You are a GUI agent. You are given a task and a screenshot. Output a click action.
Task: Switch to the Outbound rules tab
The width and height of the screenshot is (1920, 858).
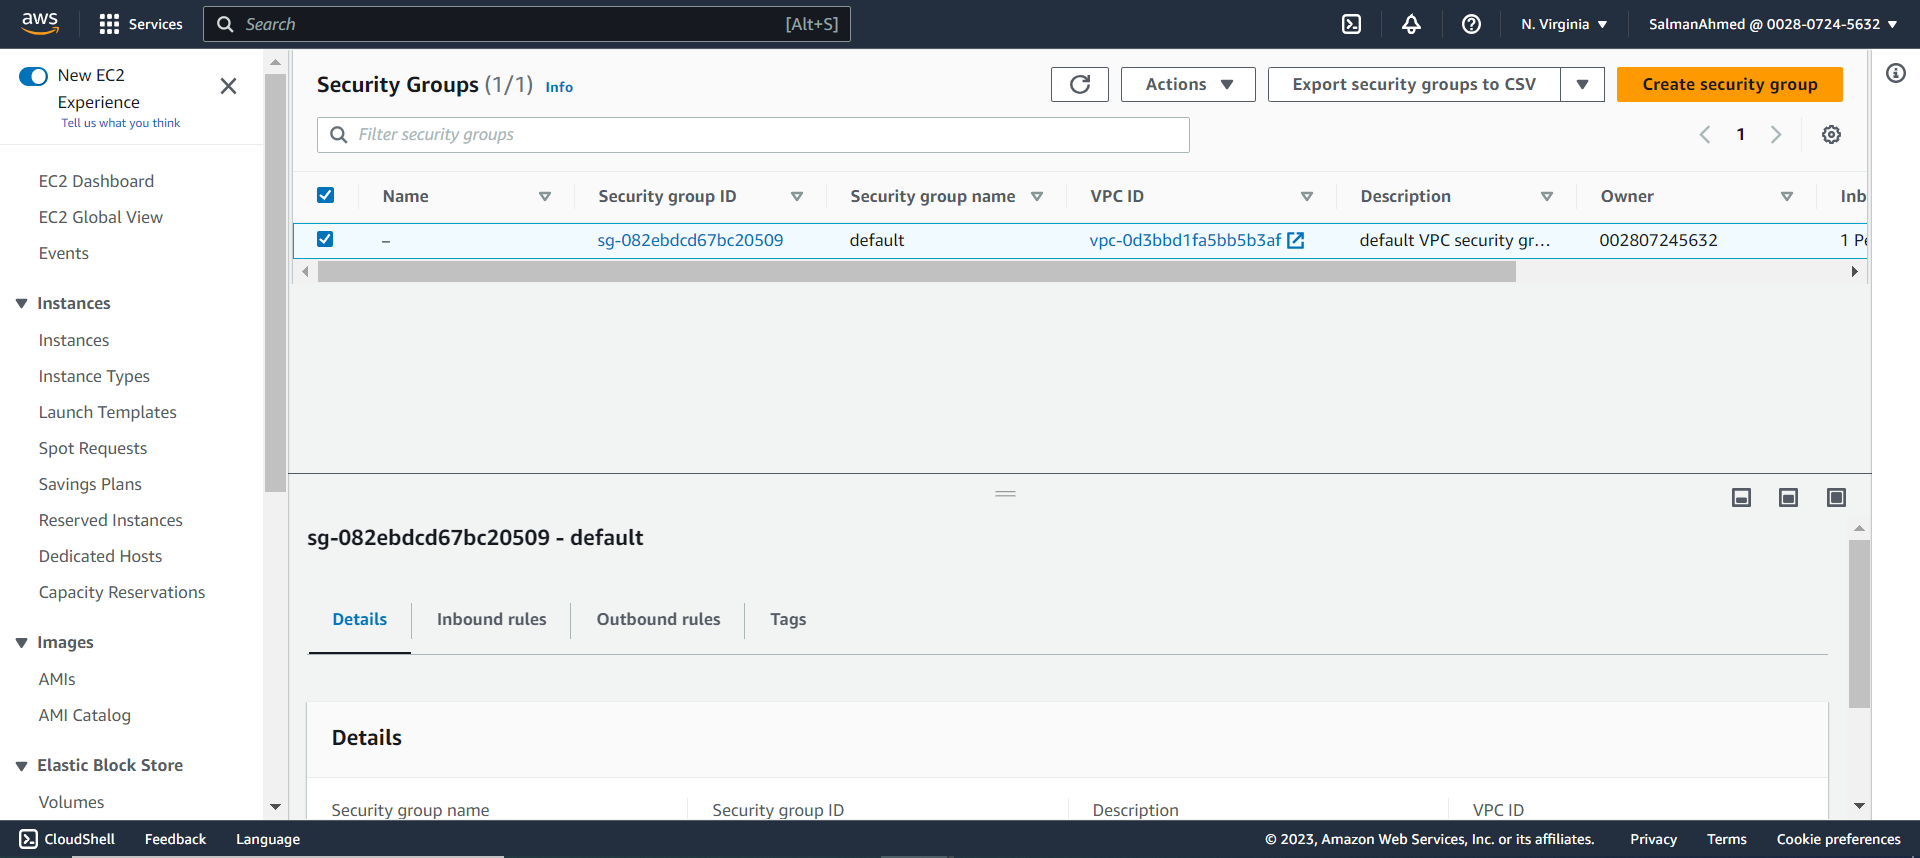point(658,619)
